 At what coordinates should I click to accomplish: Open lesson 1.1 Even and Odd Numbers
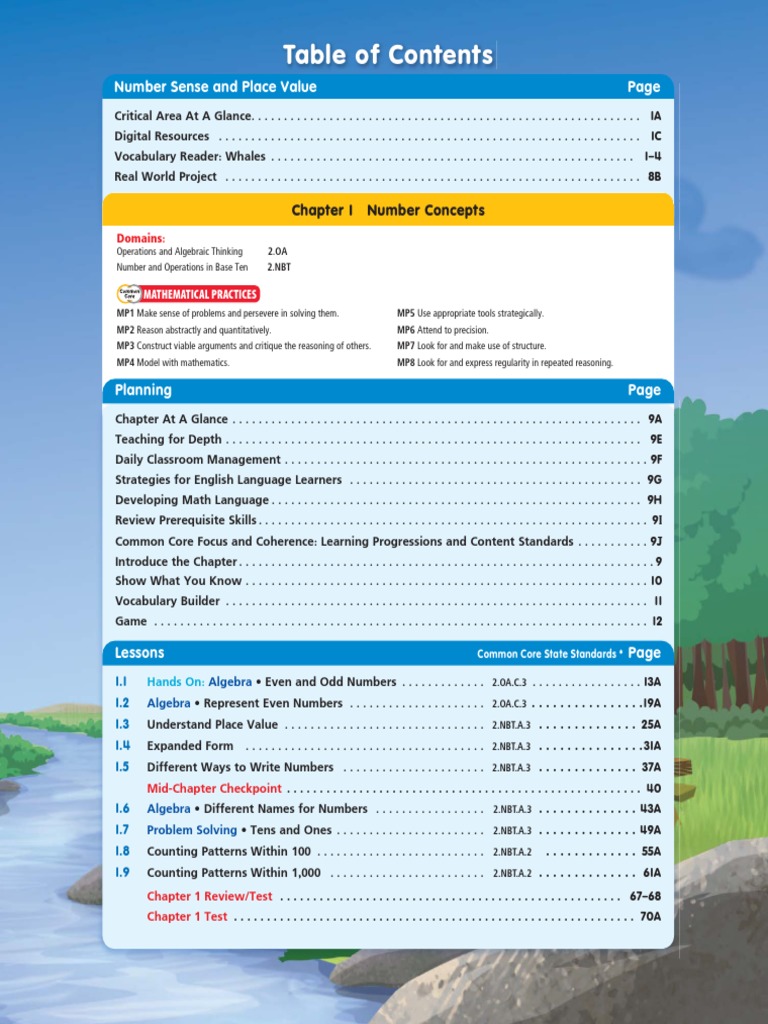pyautogui.click(x=388, y=682)
